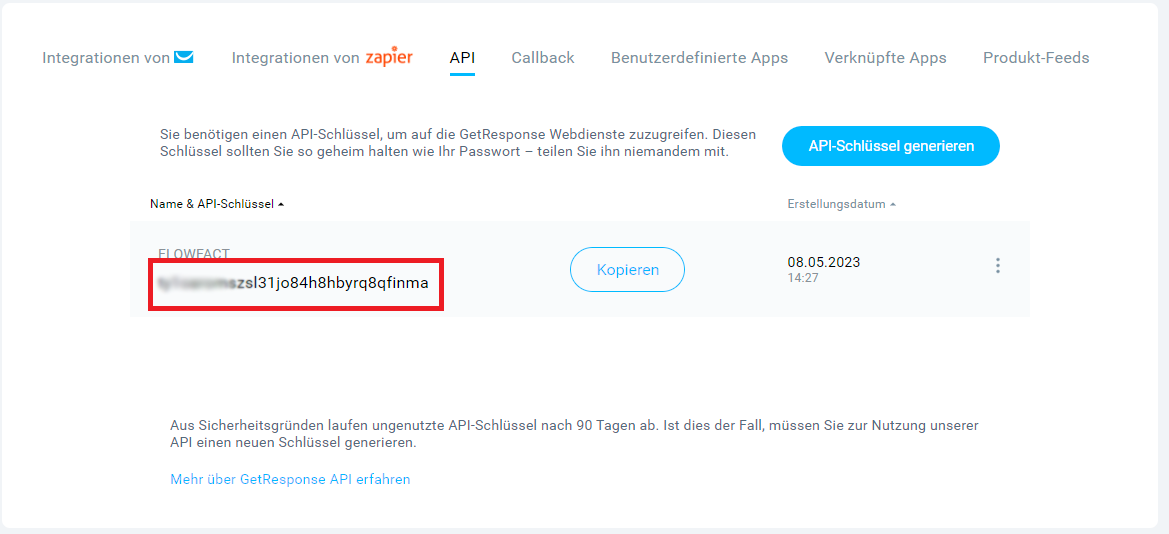
Task: Sort by Name & API-Schlüssel column
Action: (x=217, y=204)
